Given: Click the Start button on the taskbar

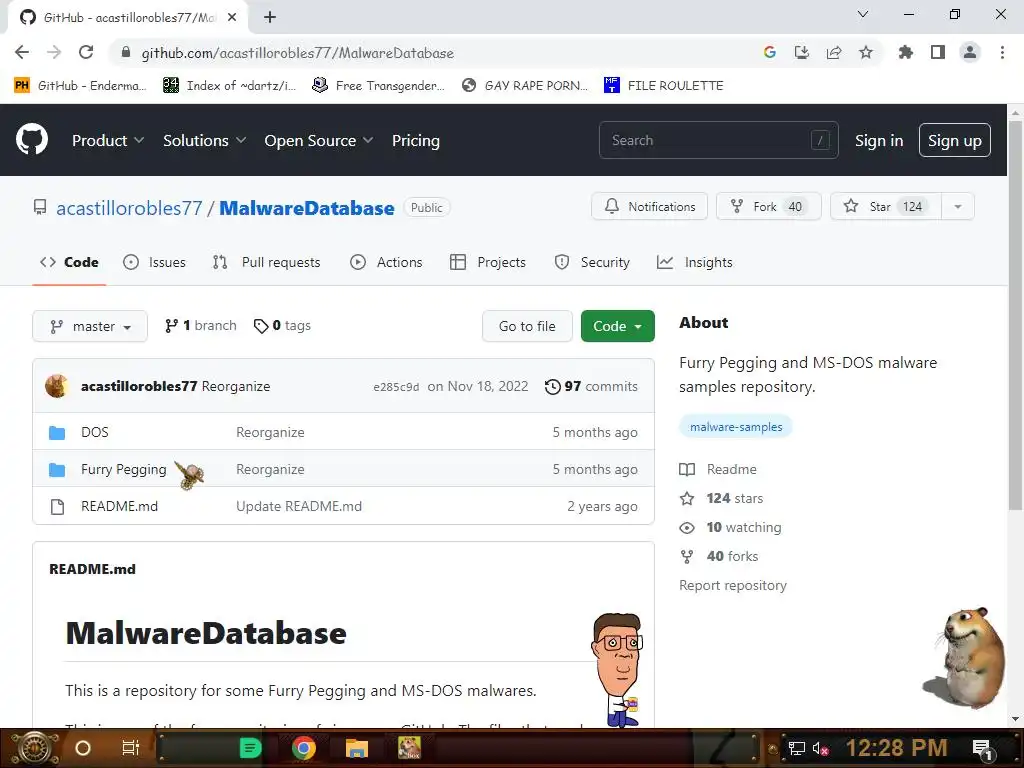Looking at the screenshot, I should click(x=35, y=748).
